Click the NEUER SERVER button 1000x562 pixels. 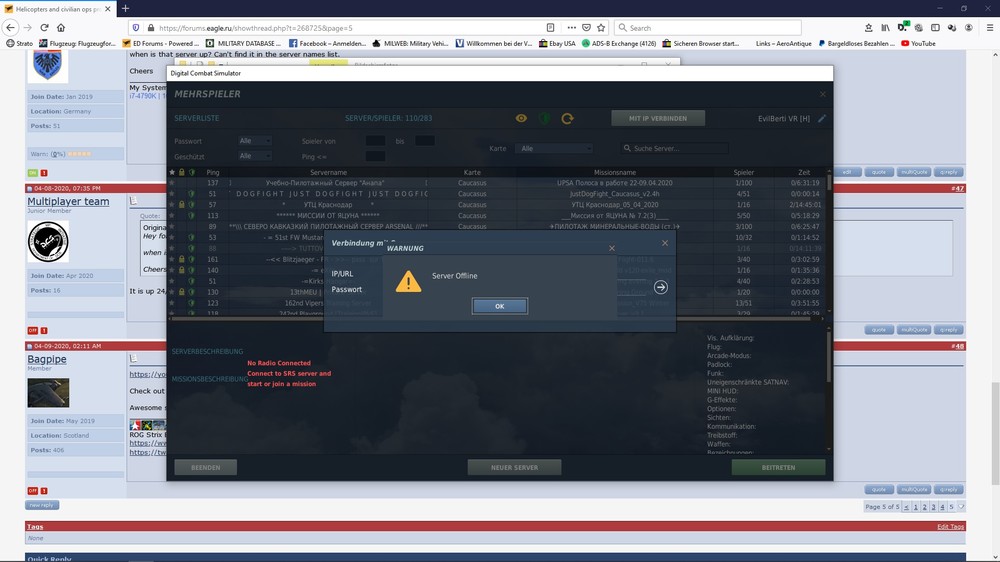coord(514,468)
